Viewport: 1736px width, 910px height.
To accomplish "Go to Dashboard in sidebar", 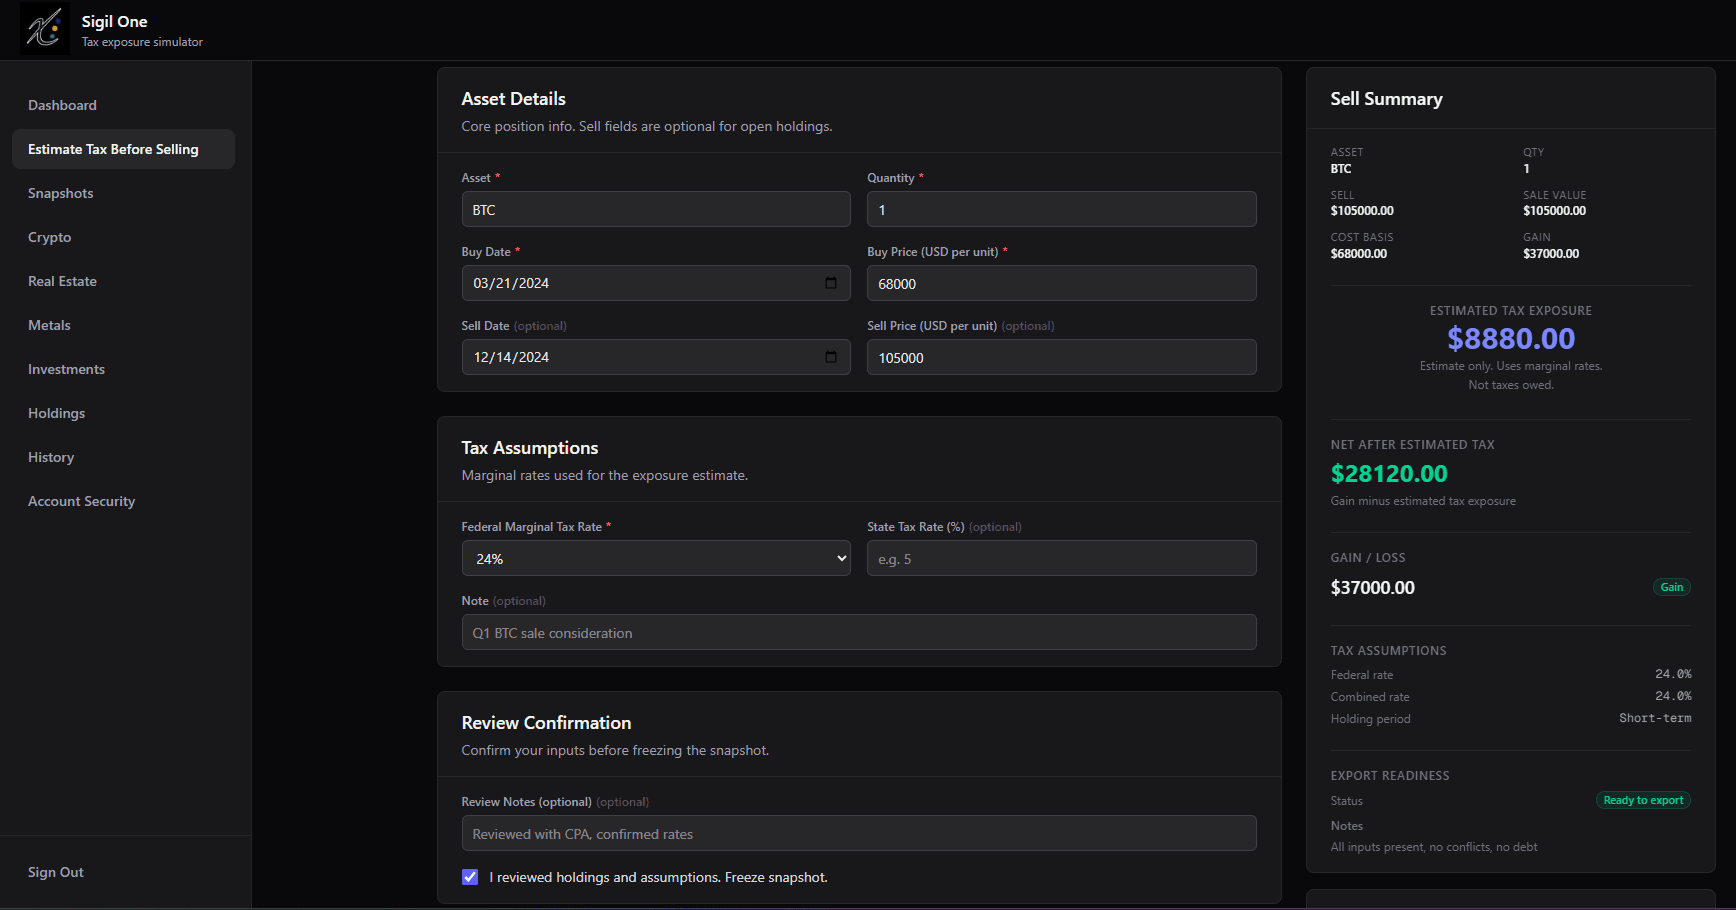I will [62, 105].
